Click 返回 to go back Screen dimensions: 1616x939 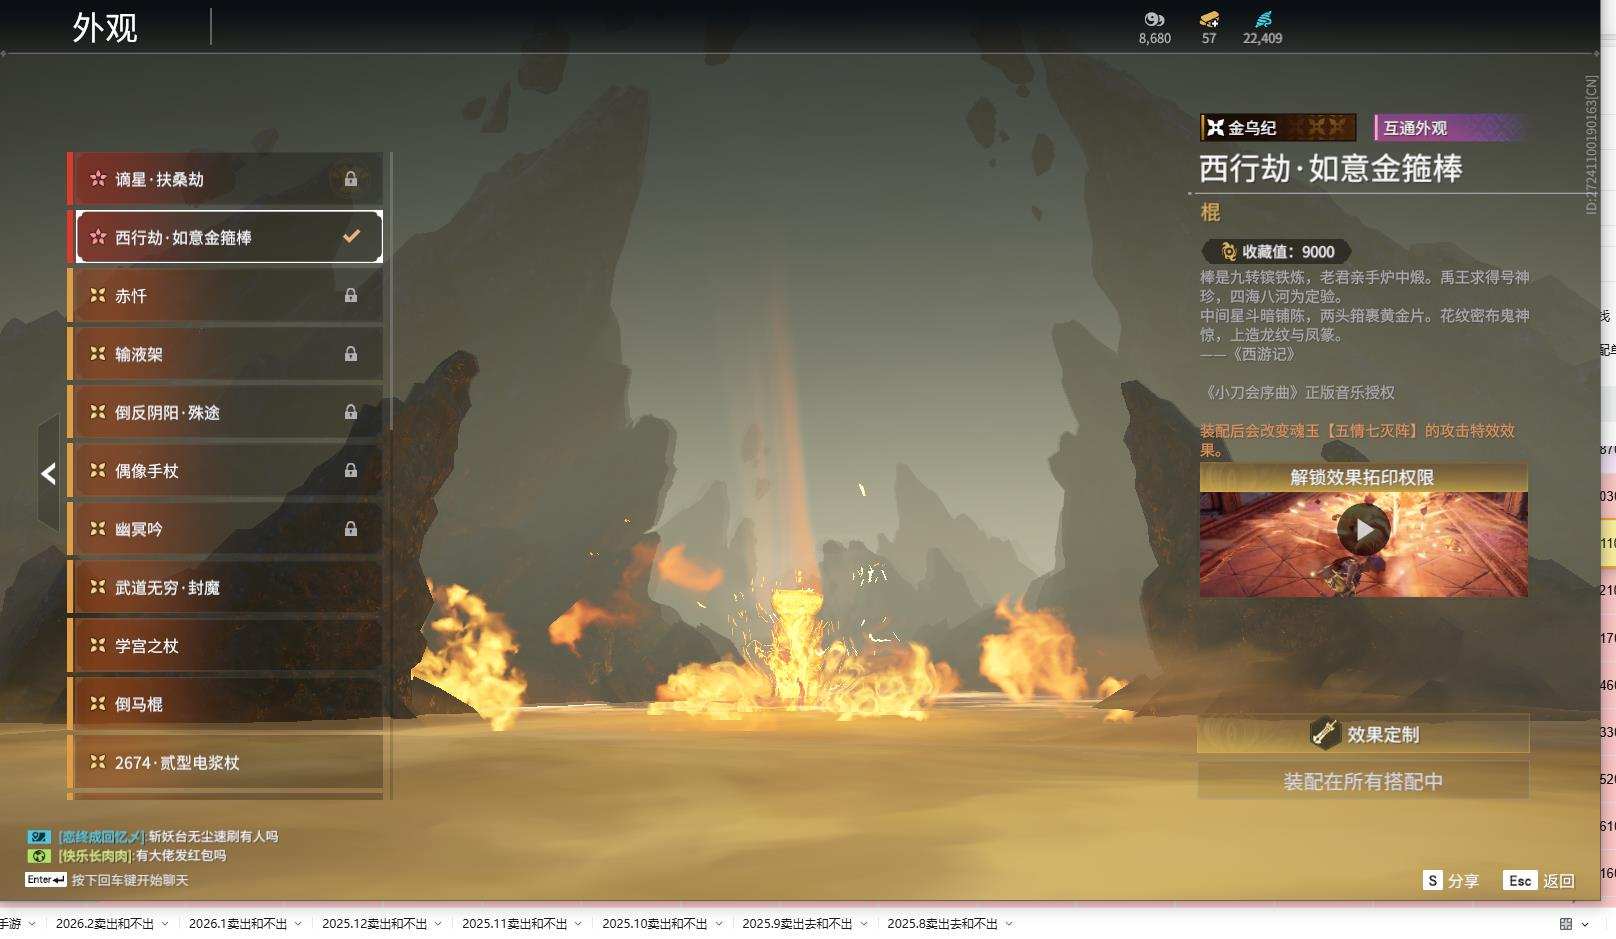(x=1559, y=881)
